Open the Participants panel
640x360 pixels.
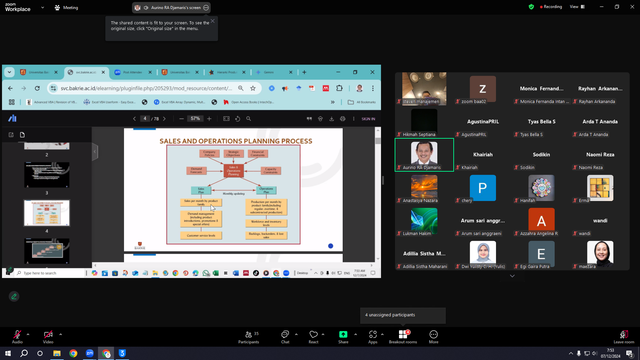tap(249, 337)
